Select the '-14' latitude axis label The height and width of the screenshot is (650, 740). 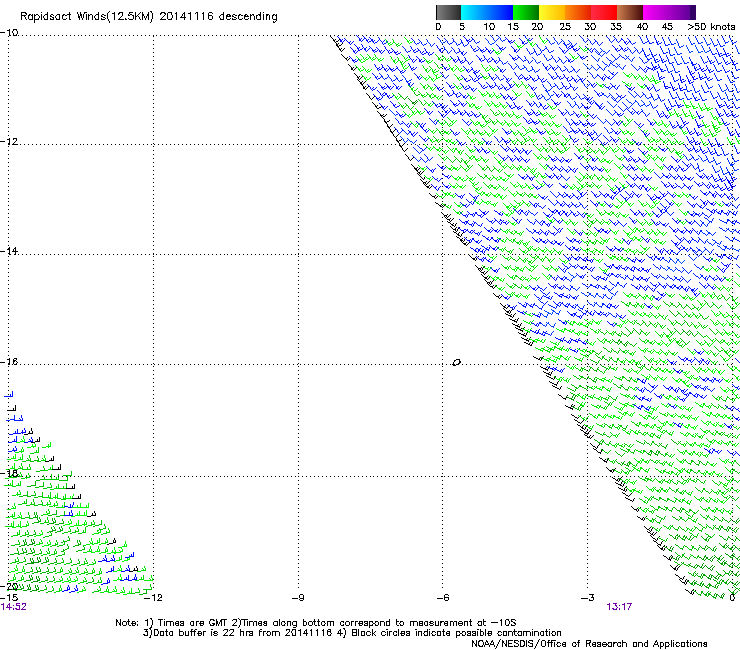coord(9,251)
